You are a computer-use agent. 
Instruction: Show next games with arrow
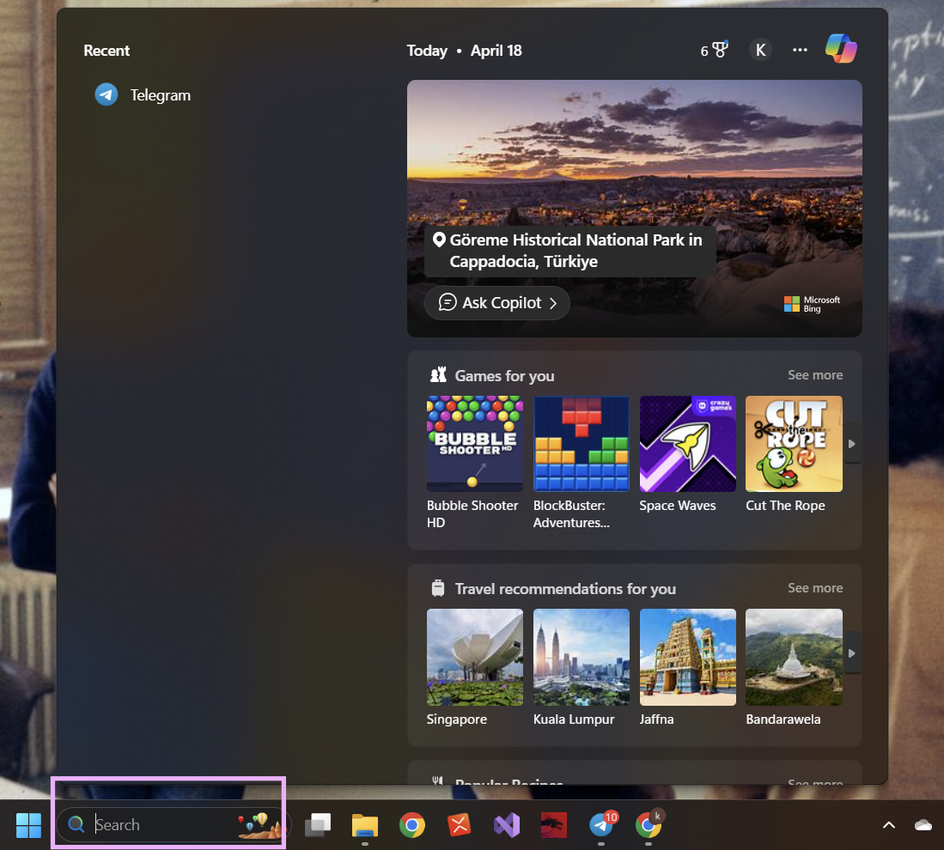point(852,444)
